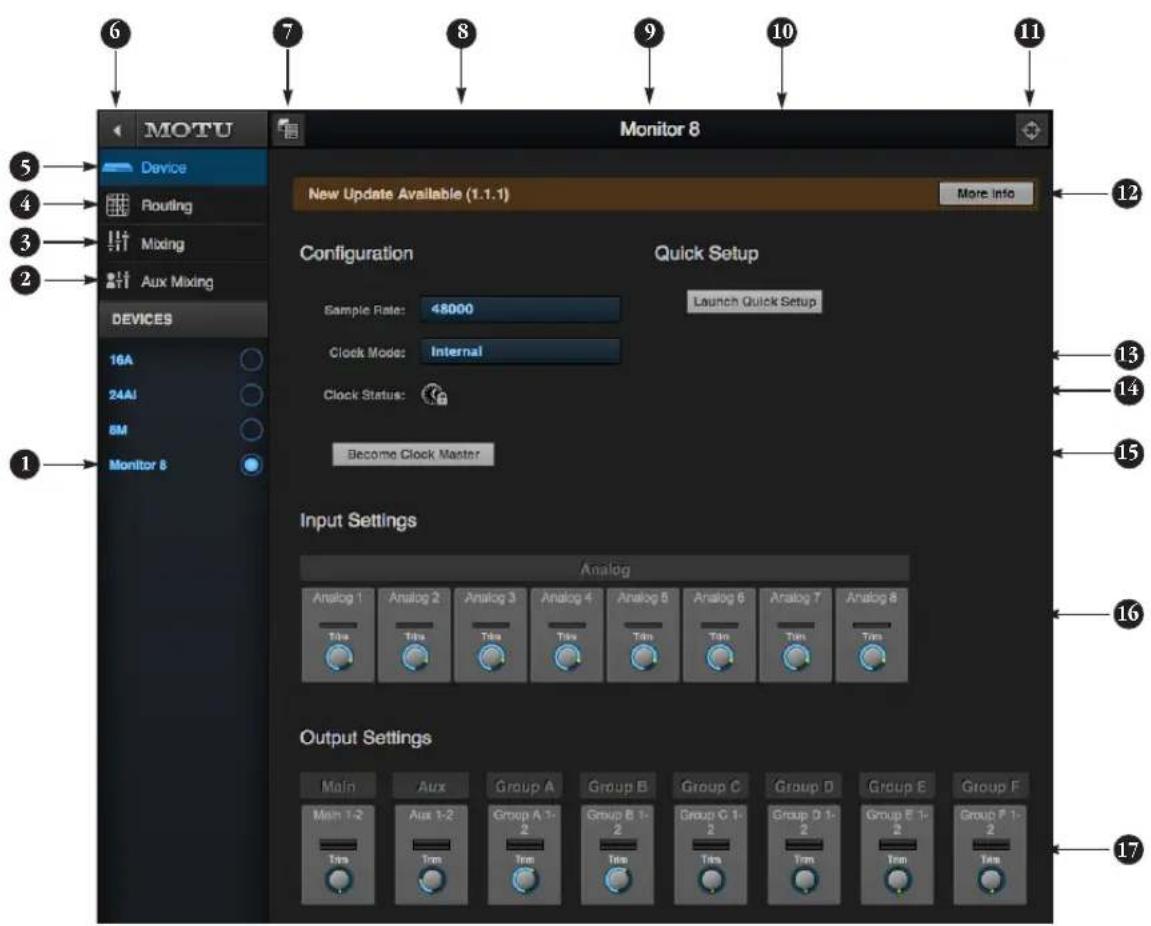Open the Aux Mixing tab
The height and width of the screenshot is (926, 1151).
coord(183,281)
